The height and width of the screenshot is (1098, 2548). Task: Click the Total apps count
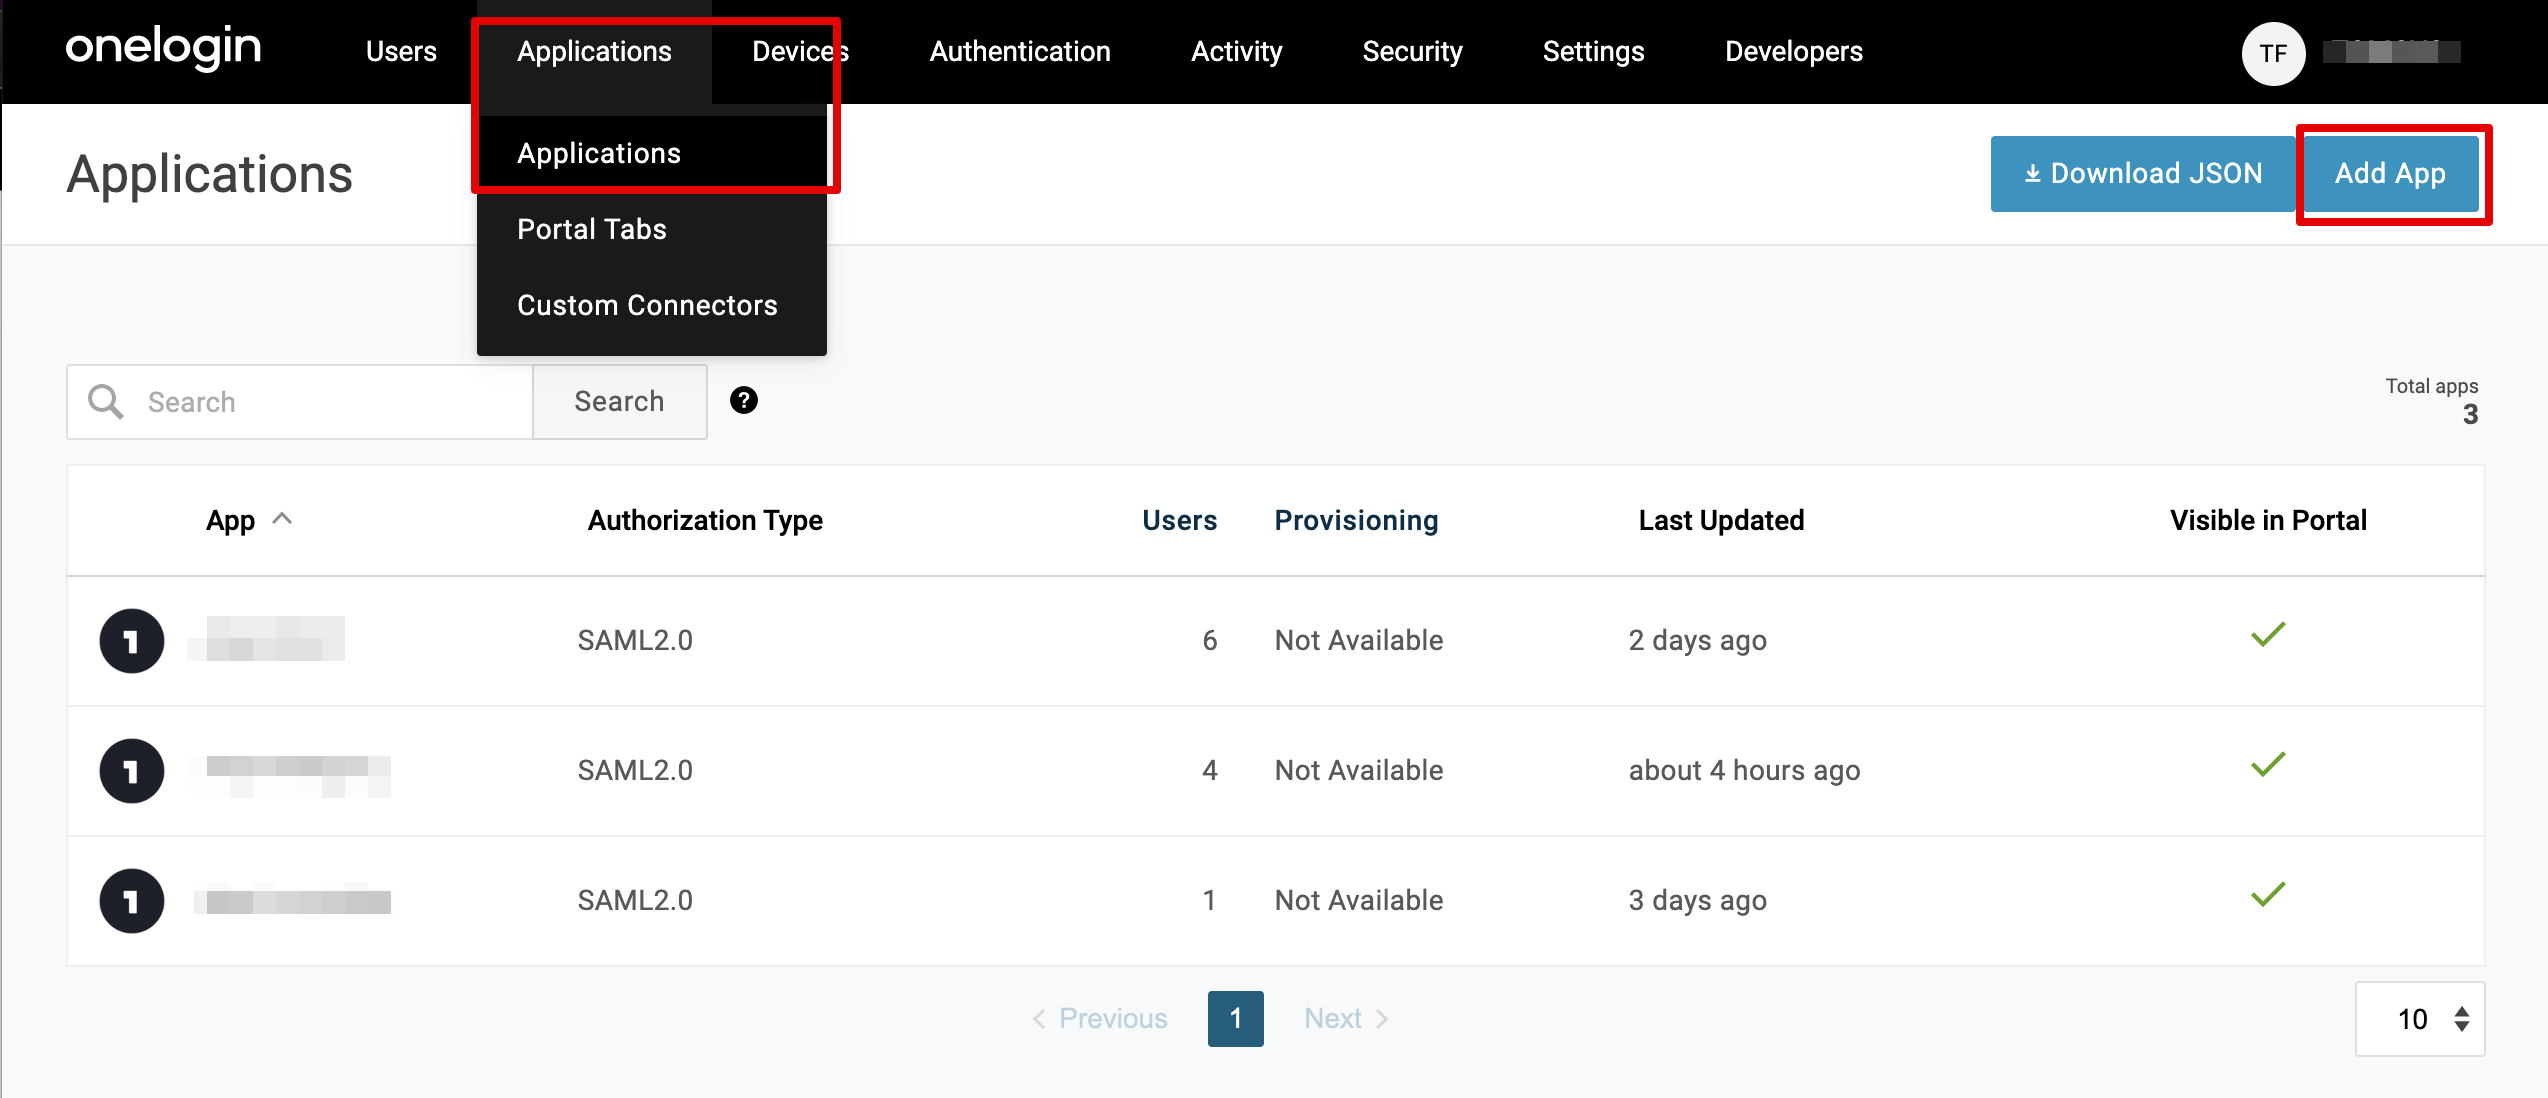point(2470,414)
